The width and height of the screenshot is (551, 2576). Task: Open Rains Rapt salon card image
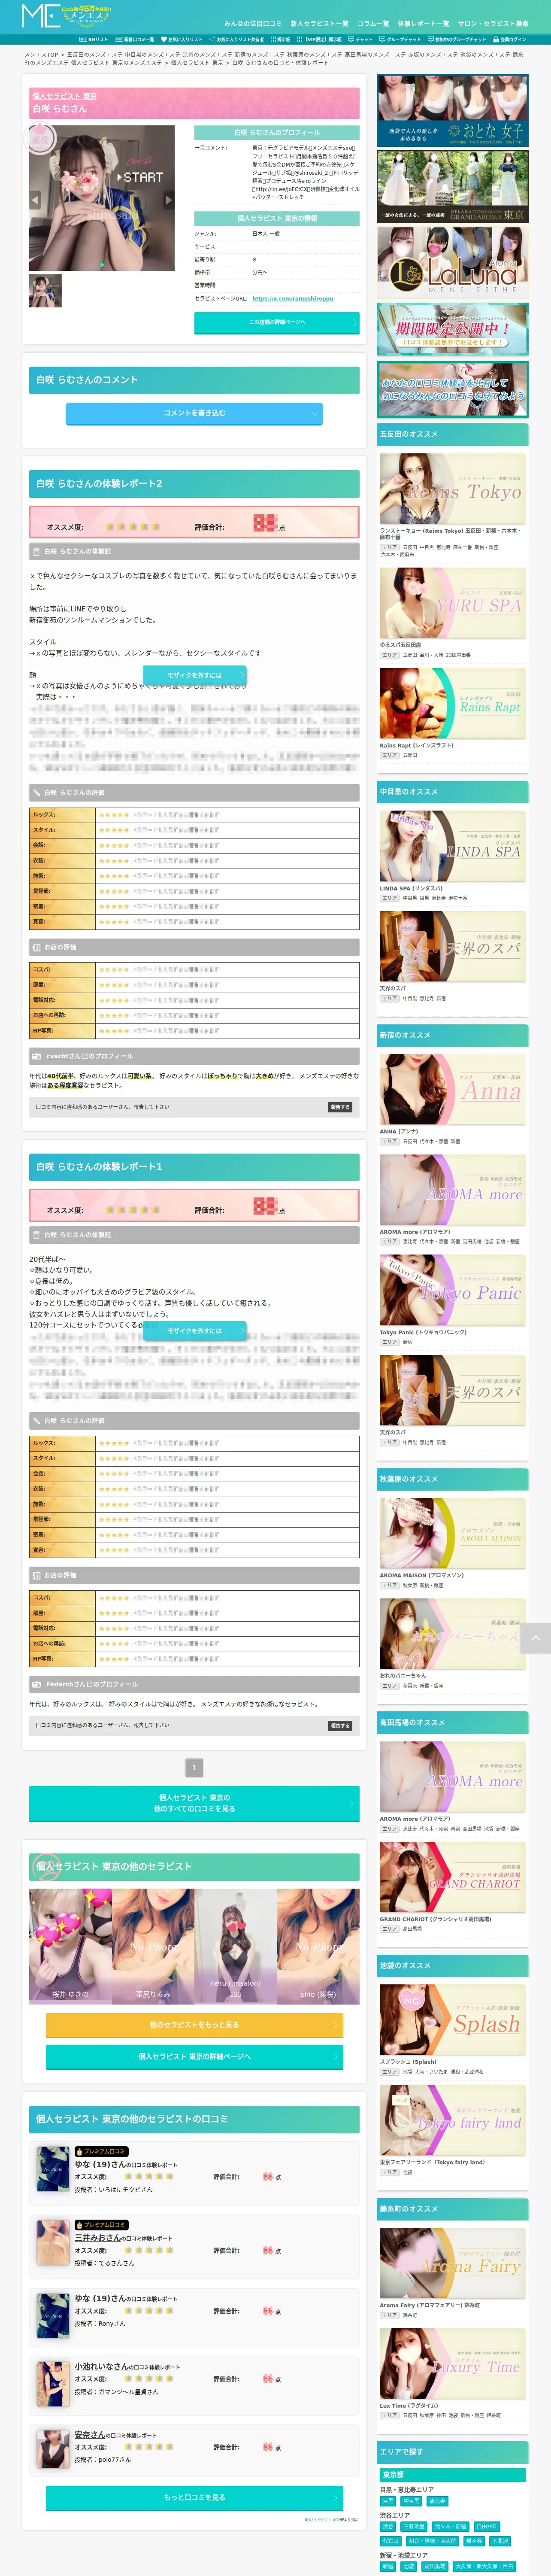point(452,704)
